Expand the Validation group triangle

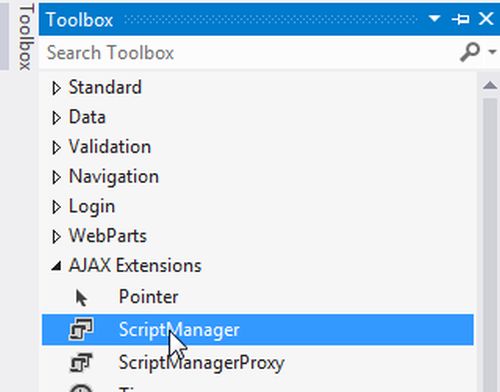pyautogui.click(x=56, y=148)
